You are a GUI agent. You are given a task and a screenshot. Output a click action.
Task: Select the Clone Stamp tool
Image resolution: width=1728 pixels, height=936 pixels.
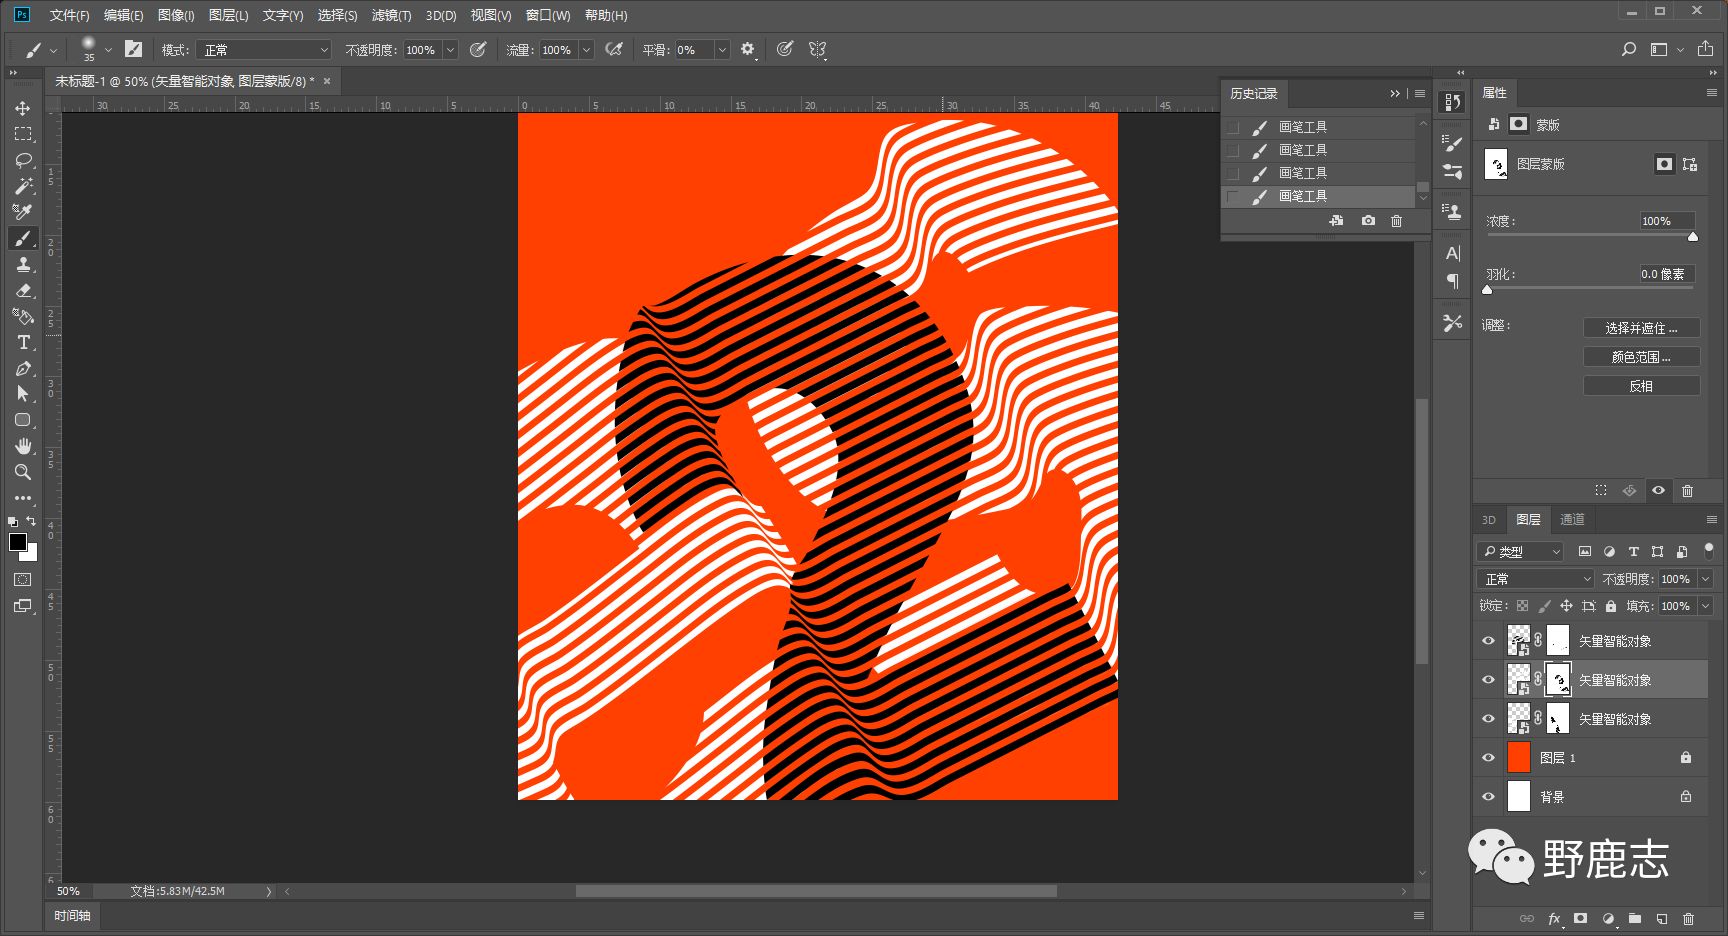(23, 264)
